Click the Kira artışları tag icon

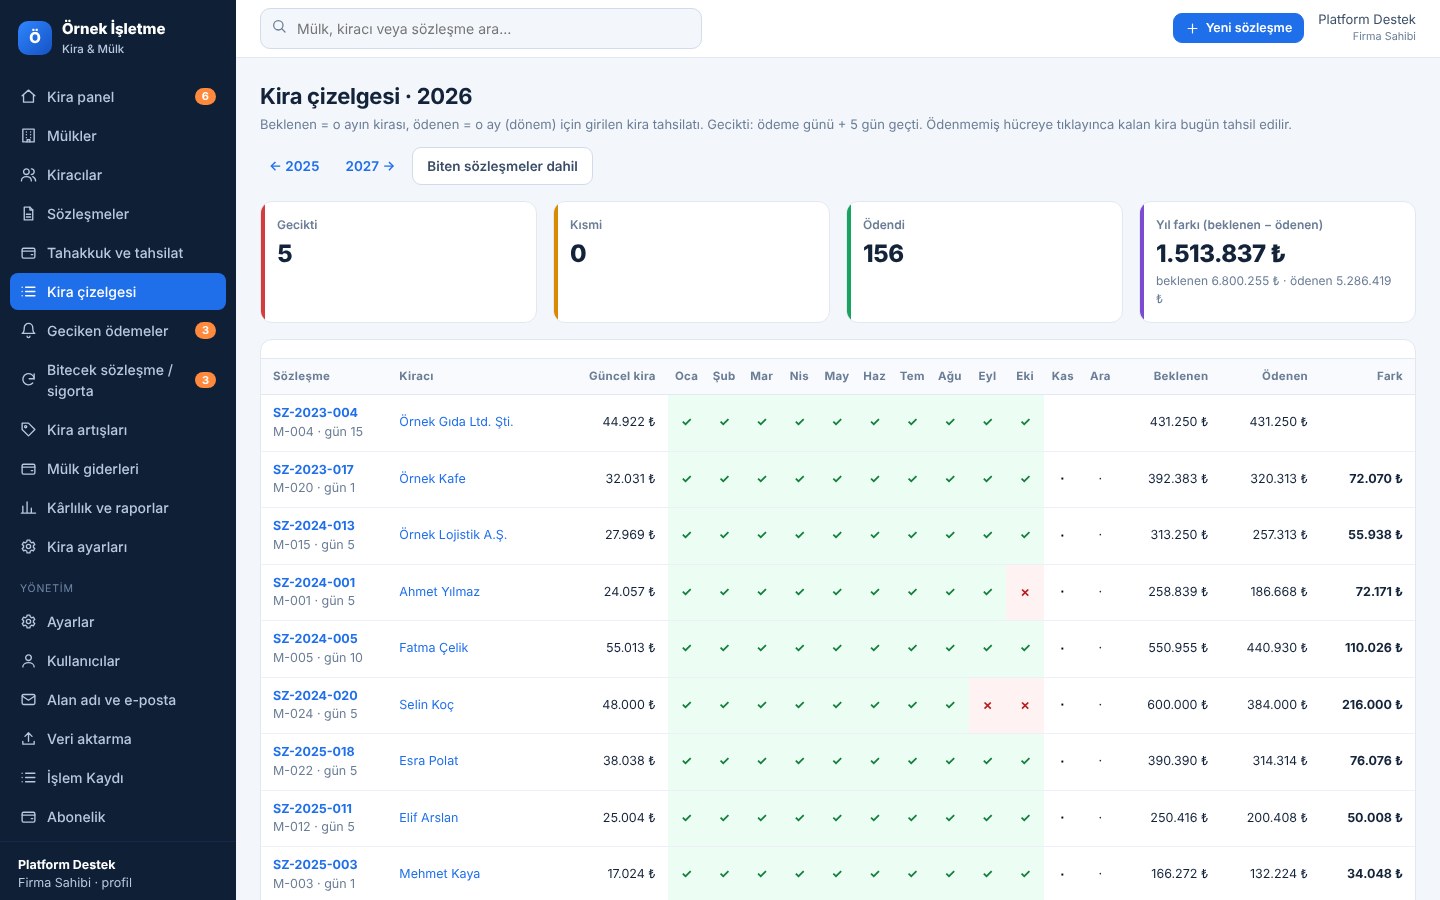coord(29,430)
